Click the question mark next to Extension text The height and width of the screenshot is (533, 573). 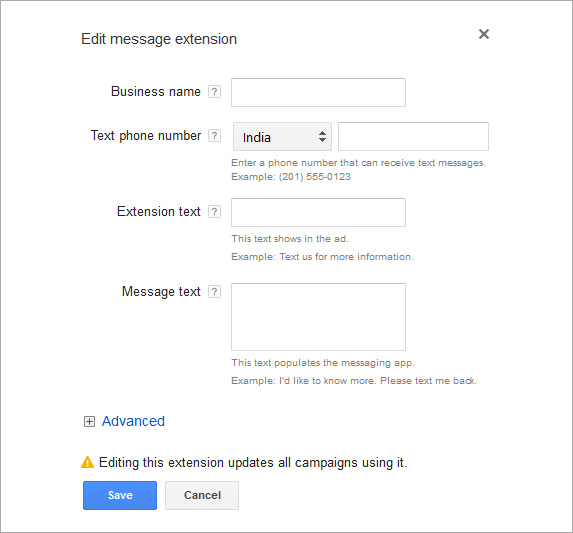coord(215,212)
